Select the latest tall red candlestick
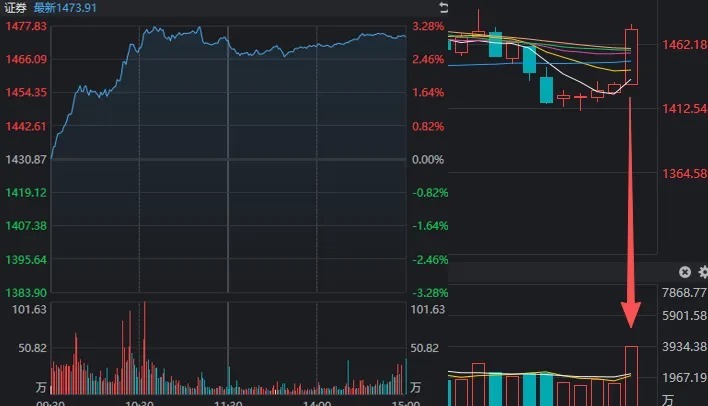 (x=631, y=56)
